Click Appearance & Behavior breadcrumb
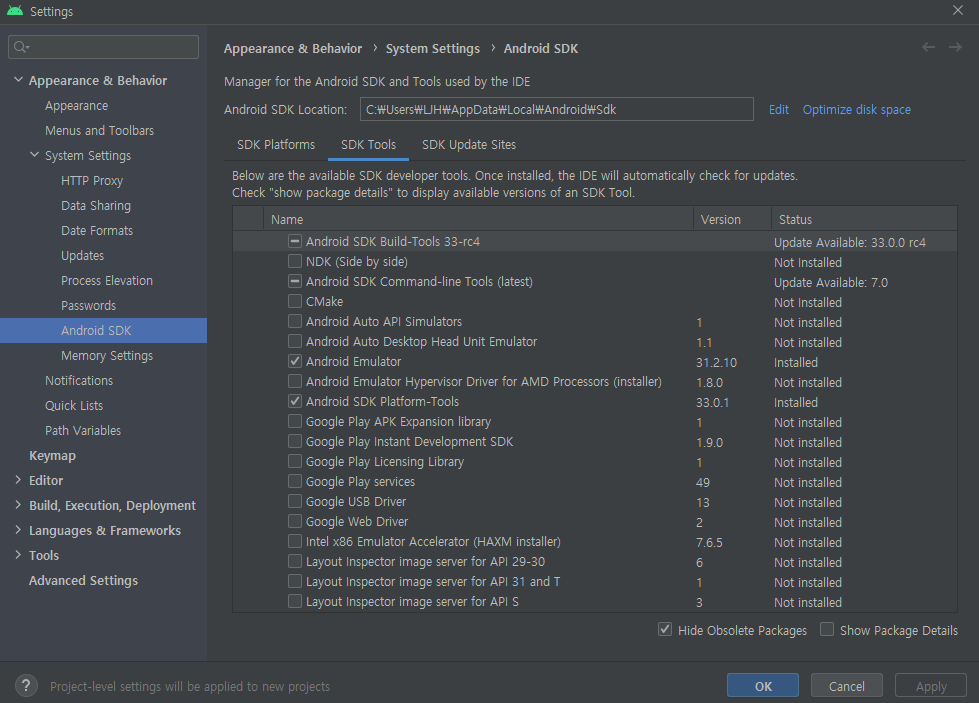979x703 pixels. click(293, 48)
